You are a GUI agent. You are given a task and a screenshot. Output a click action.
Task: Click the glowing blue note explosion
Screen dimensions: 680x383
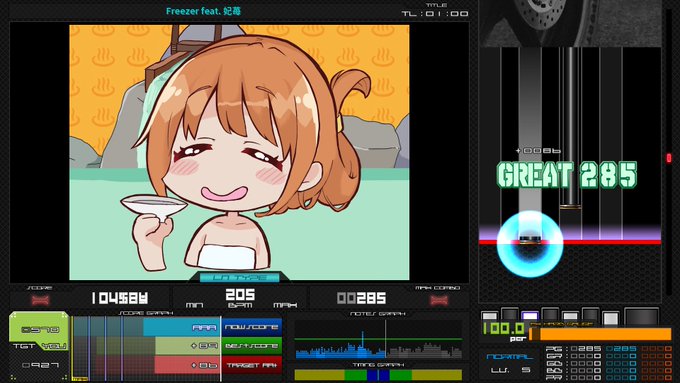530,243
